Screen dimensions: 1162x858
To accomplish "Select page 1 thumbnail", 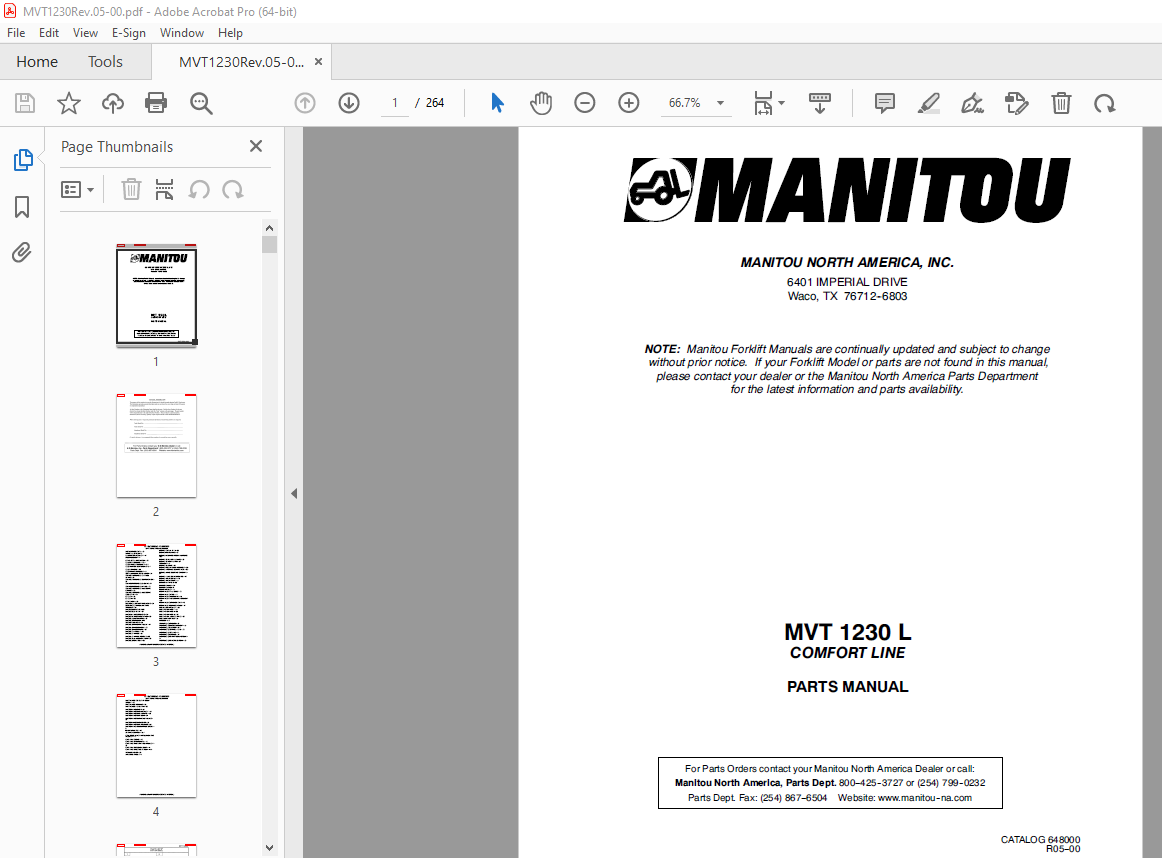I will [156, 295].
